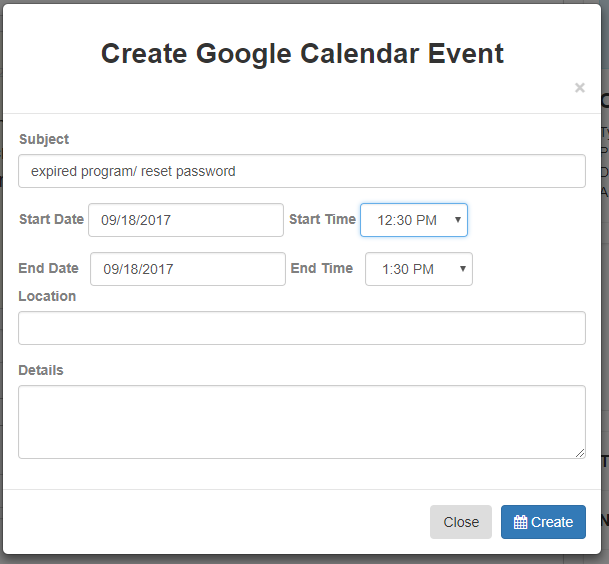
Task: Open the Start Time dropdown
Action: tap(414, 220)
